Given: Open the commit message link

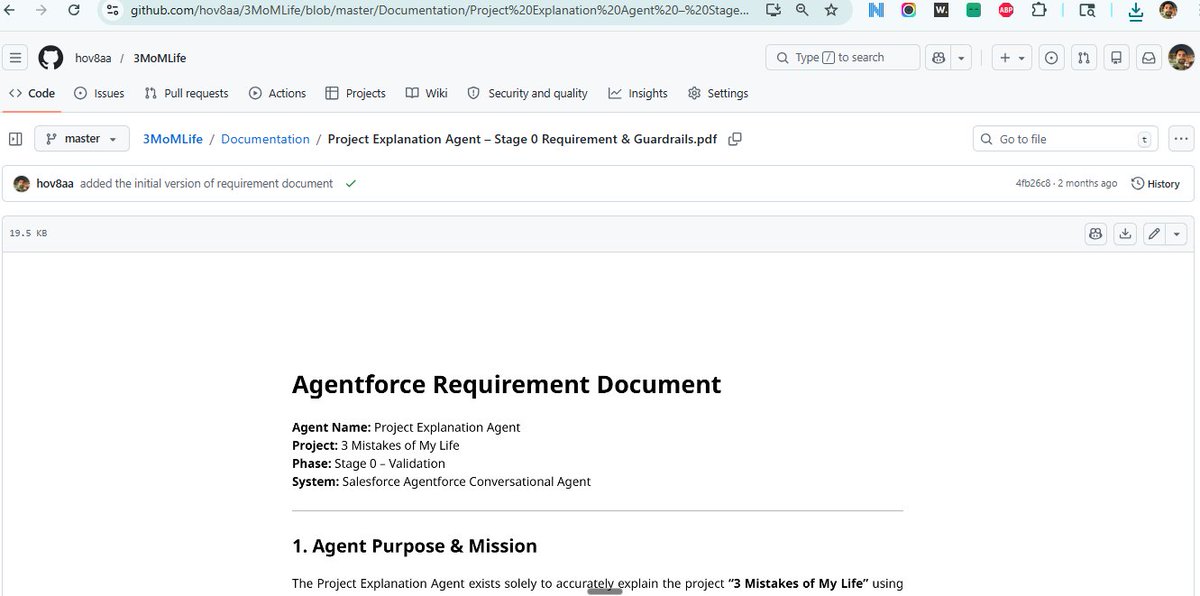Looking at the screenshot, I should coord(207,184).
